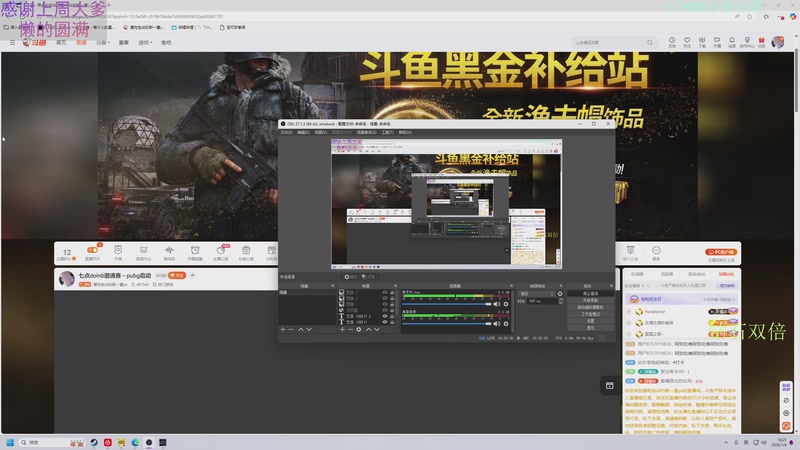This screenshot has height=450, width=800.
Task: Lock the browser source in OBS
Action: tap(392, 310)
